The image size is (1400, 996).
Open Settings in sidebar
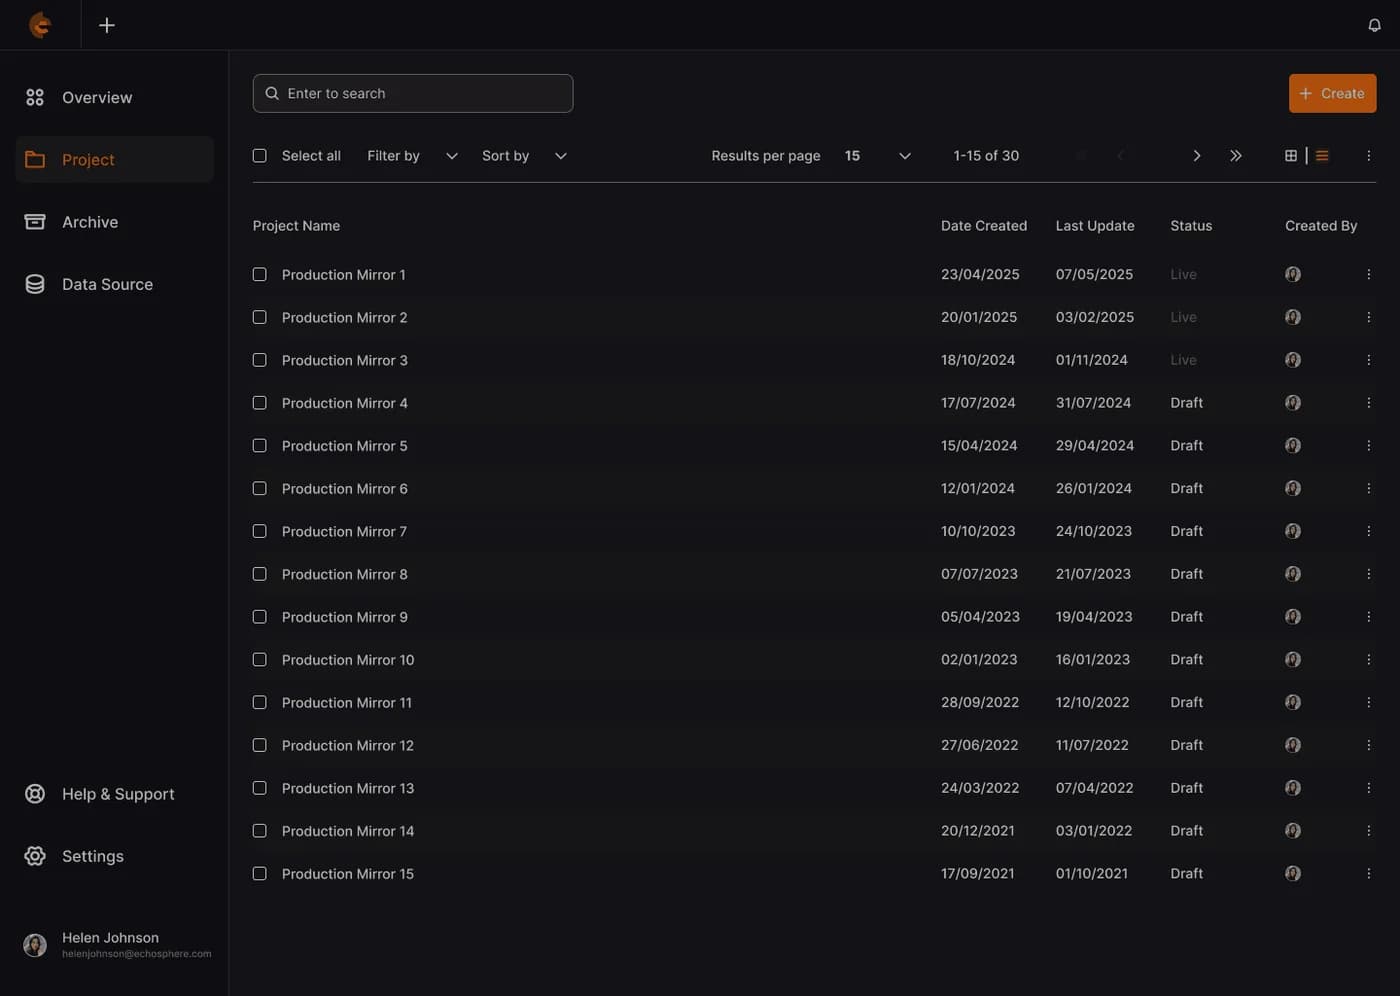(114, 856)
